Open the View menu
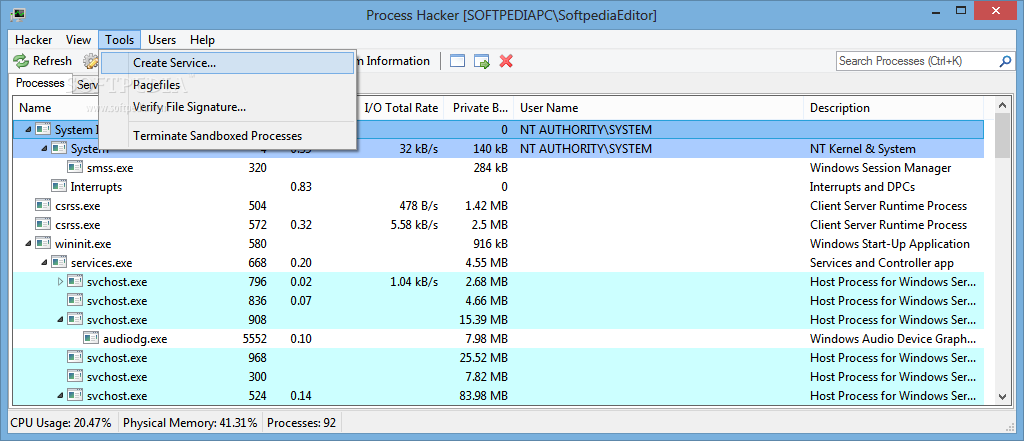Screen dimensions: 1024x441 (x=78, y=40)
